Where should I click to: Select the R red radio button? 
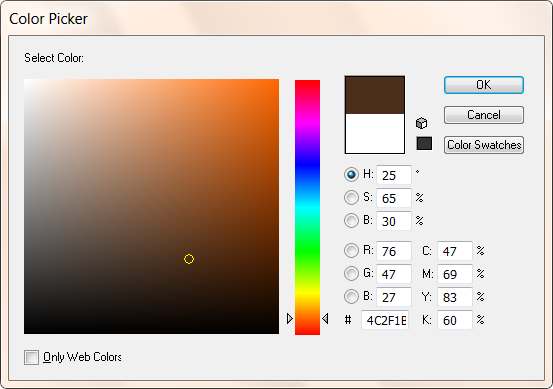(x=351, y=250)
